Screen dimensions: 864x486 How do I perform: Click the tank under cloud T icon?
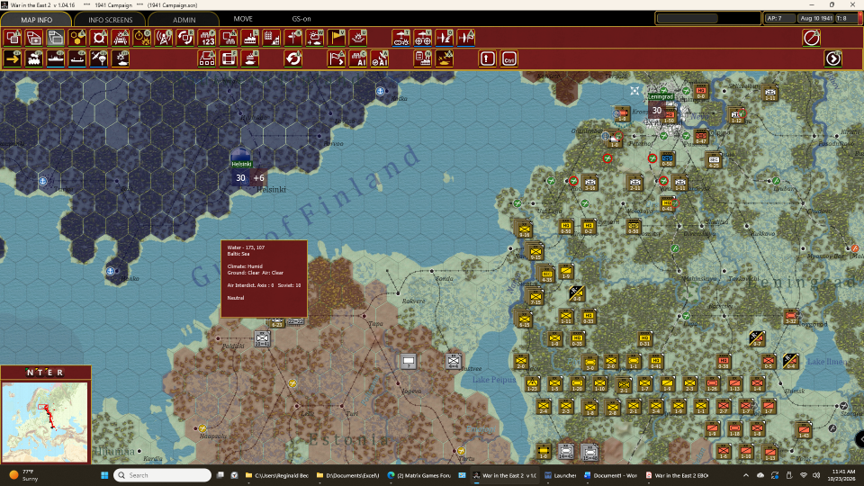tap(401, 37)
